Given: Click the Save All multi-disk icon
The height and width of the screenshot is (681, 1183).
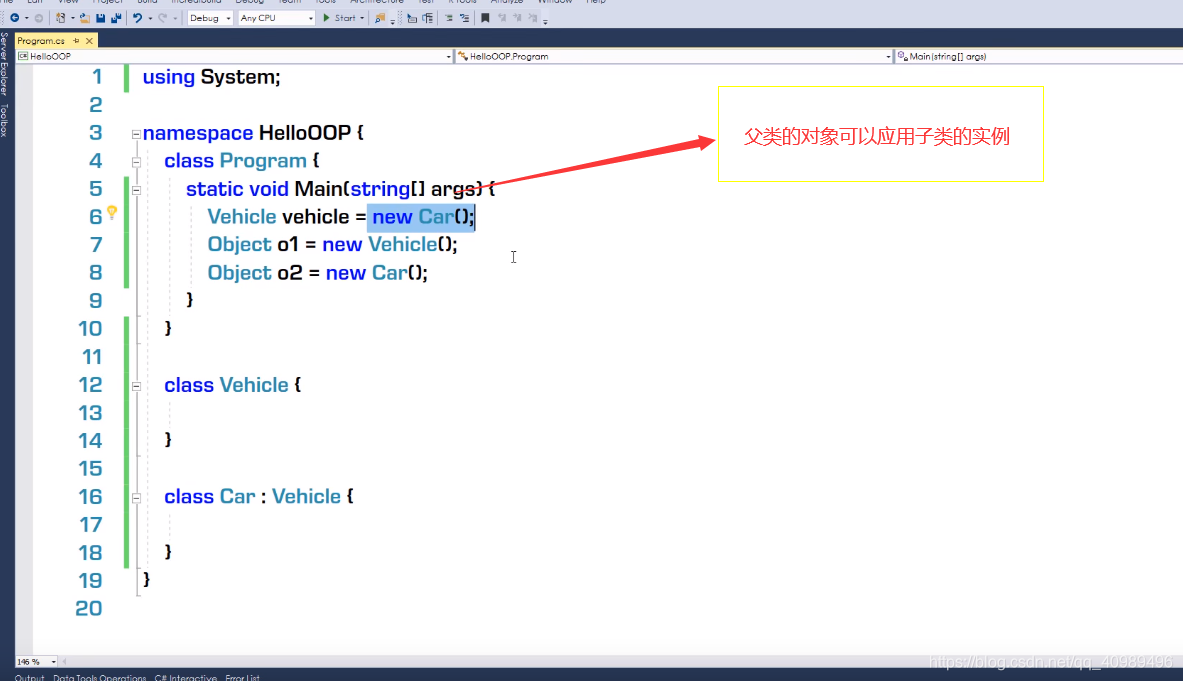Looking at the screenshot, I should (116, 18).
